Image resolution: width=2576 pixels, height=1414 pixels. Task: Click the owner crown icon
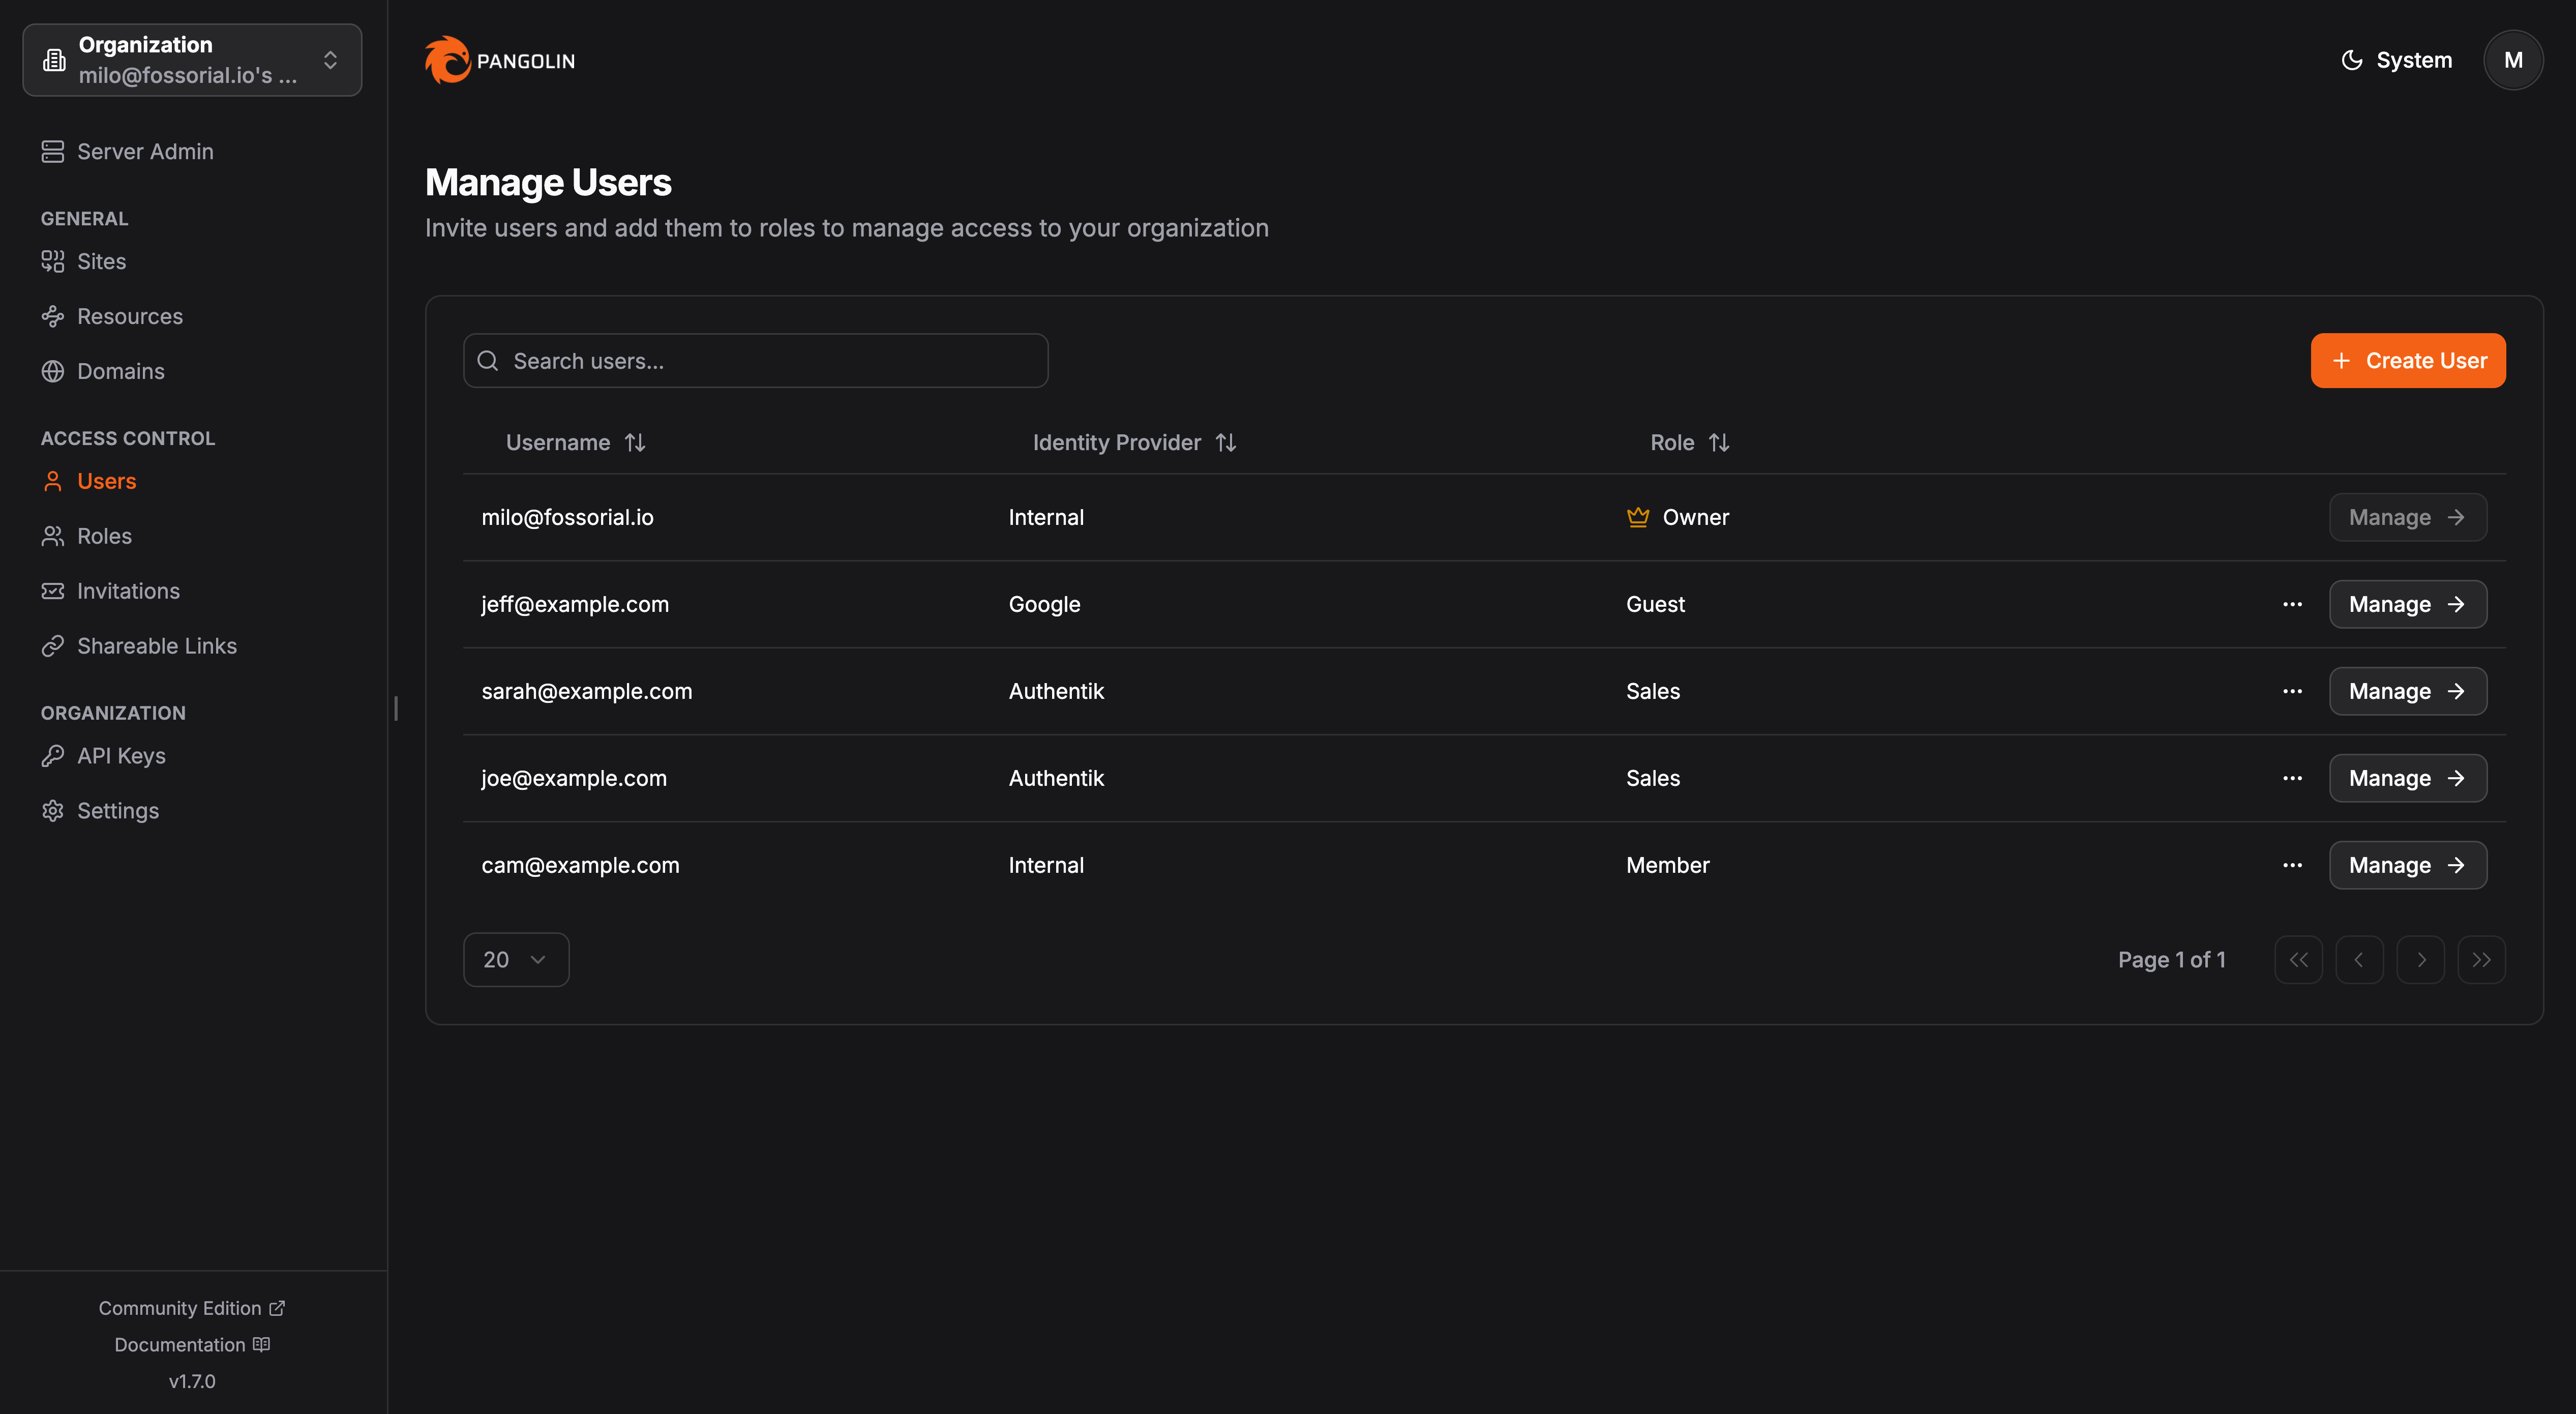[1637, 517]
